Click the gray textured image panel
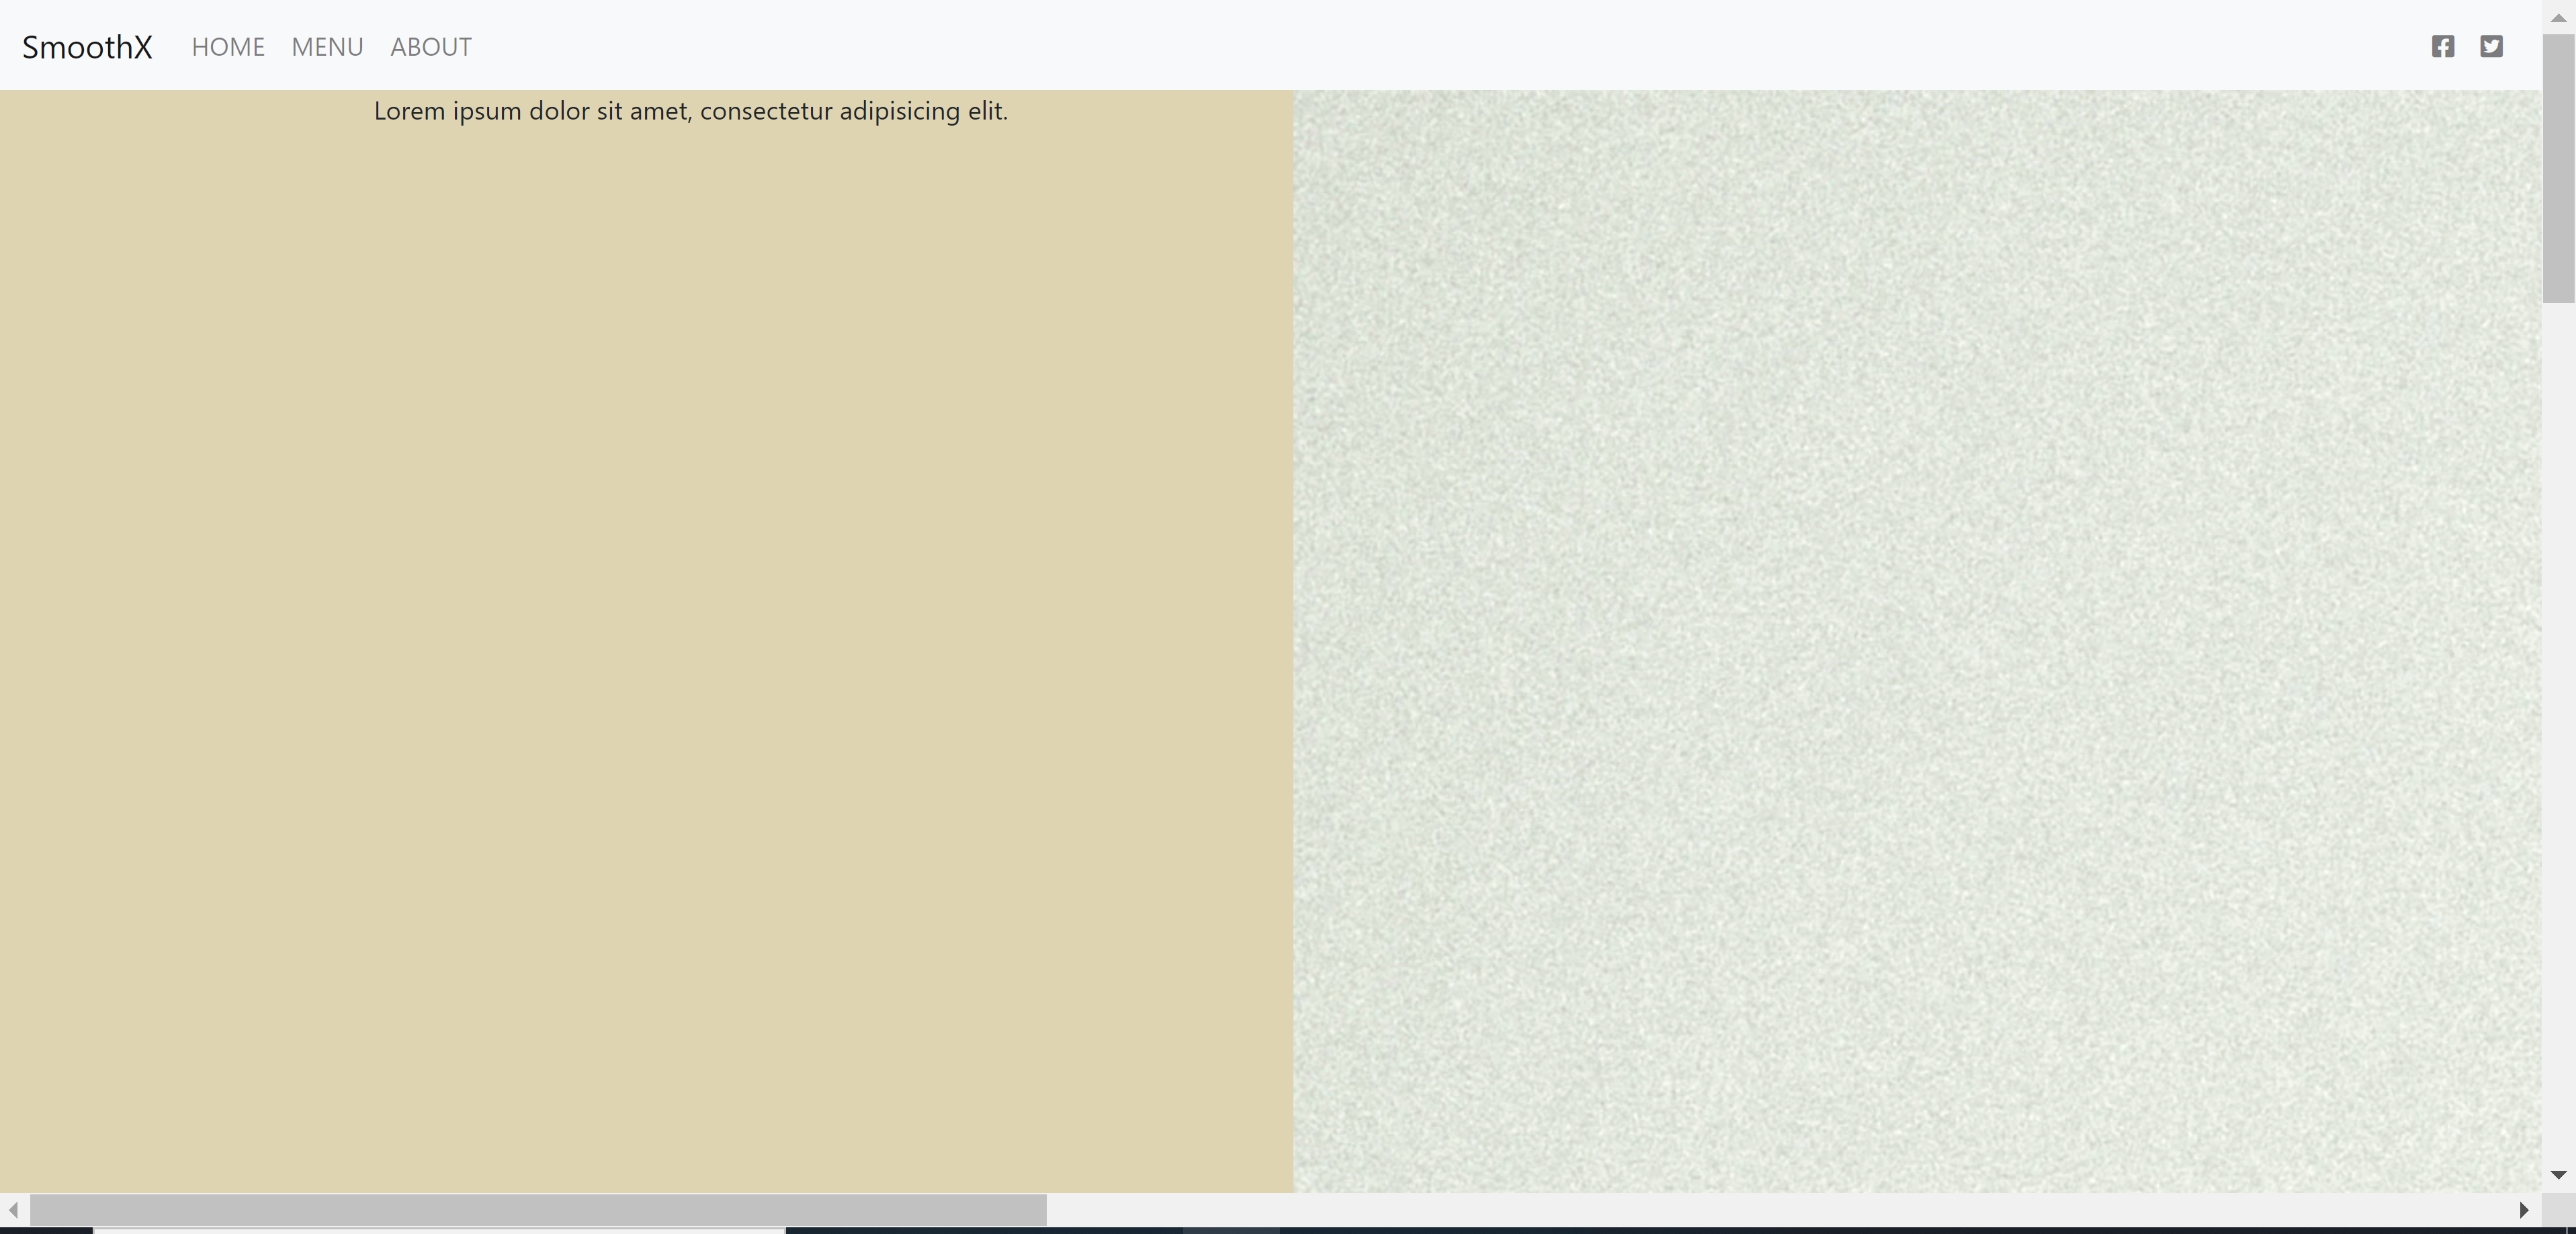2576x1234 pixels. coord(1916,640)
